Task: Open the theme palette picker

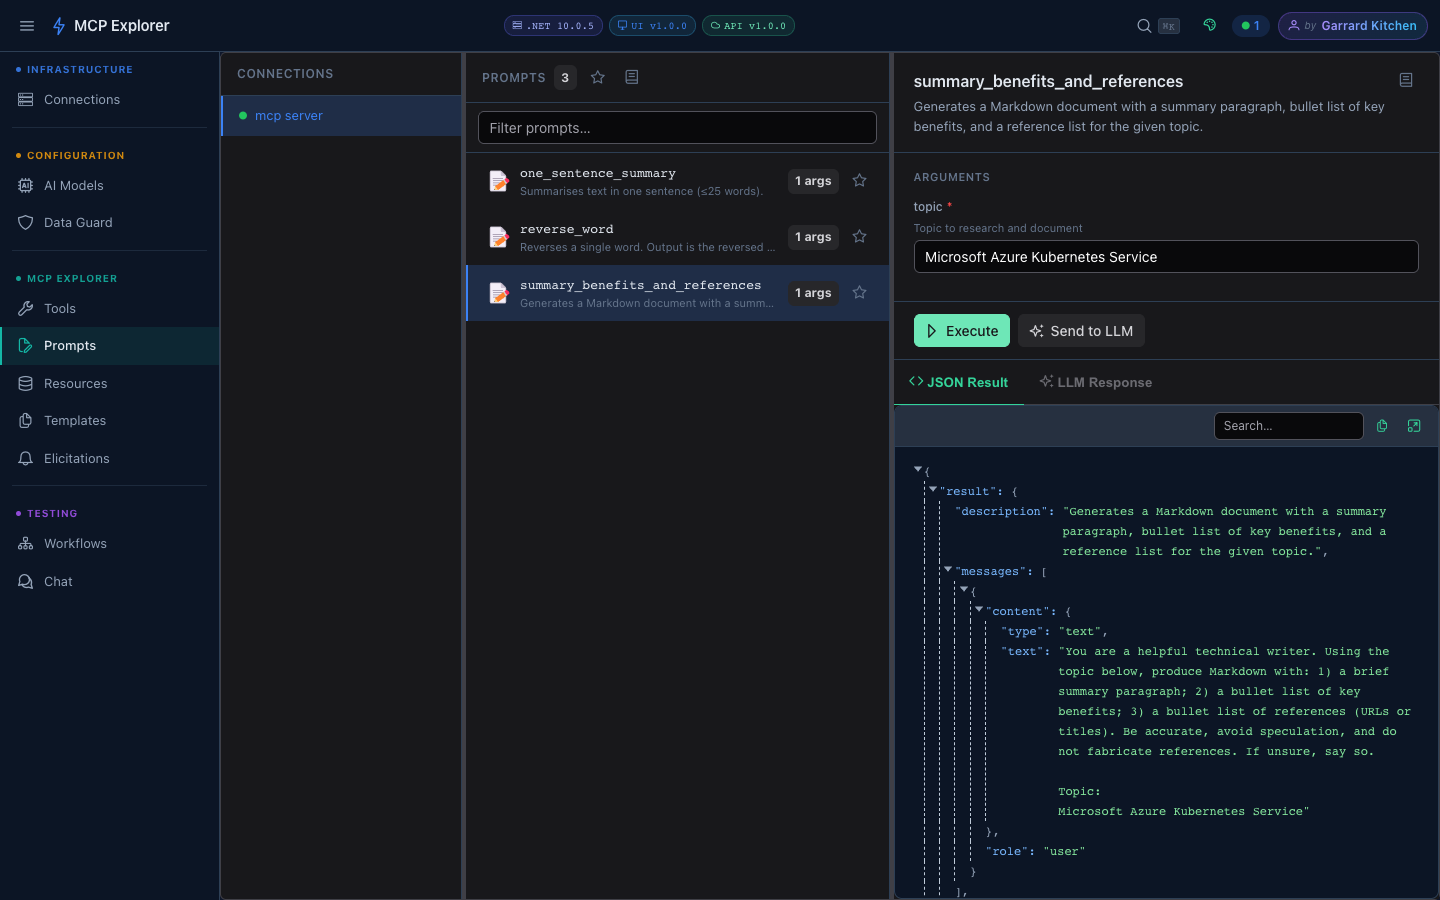Action: click(x=1209, y=25)
